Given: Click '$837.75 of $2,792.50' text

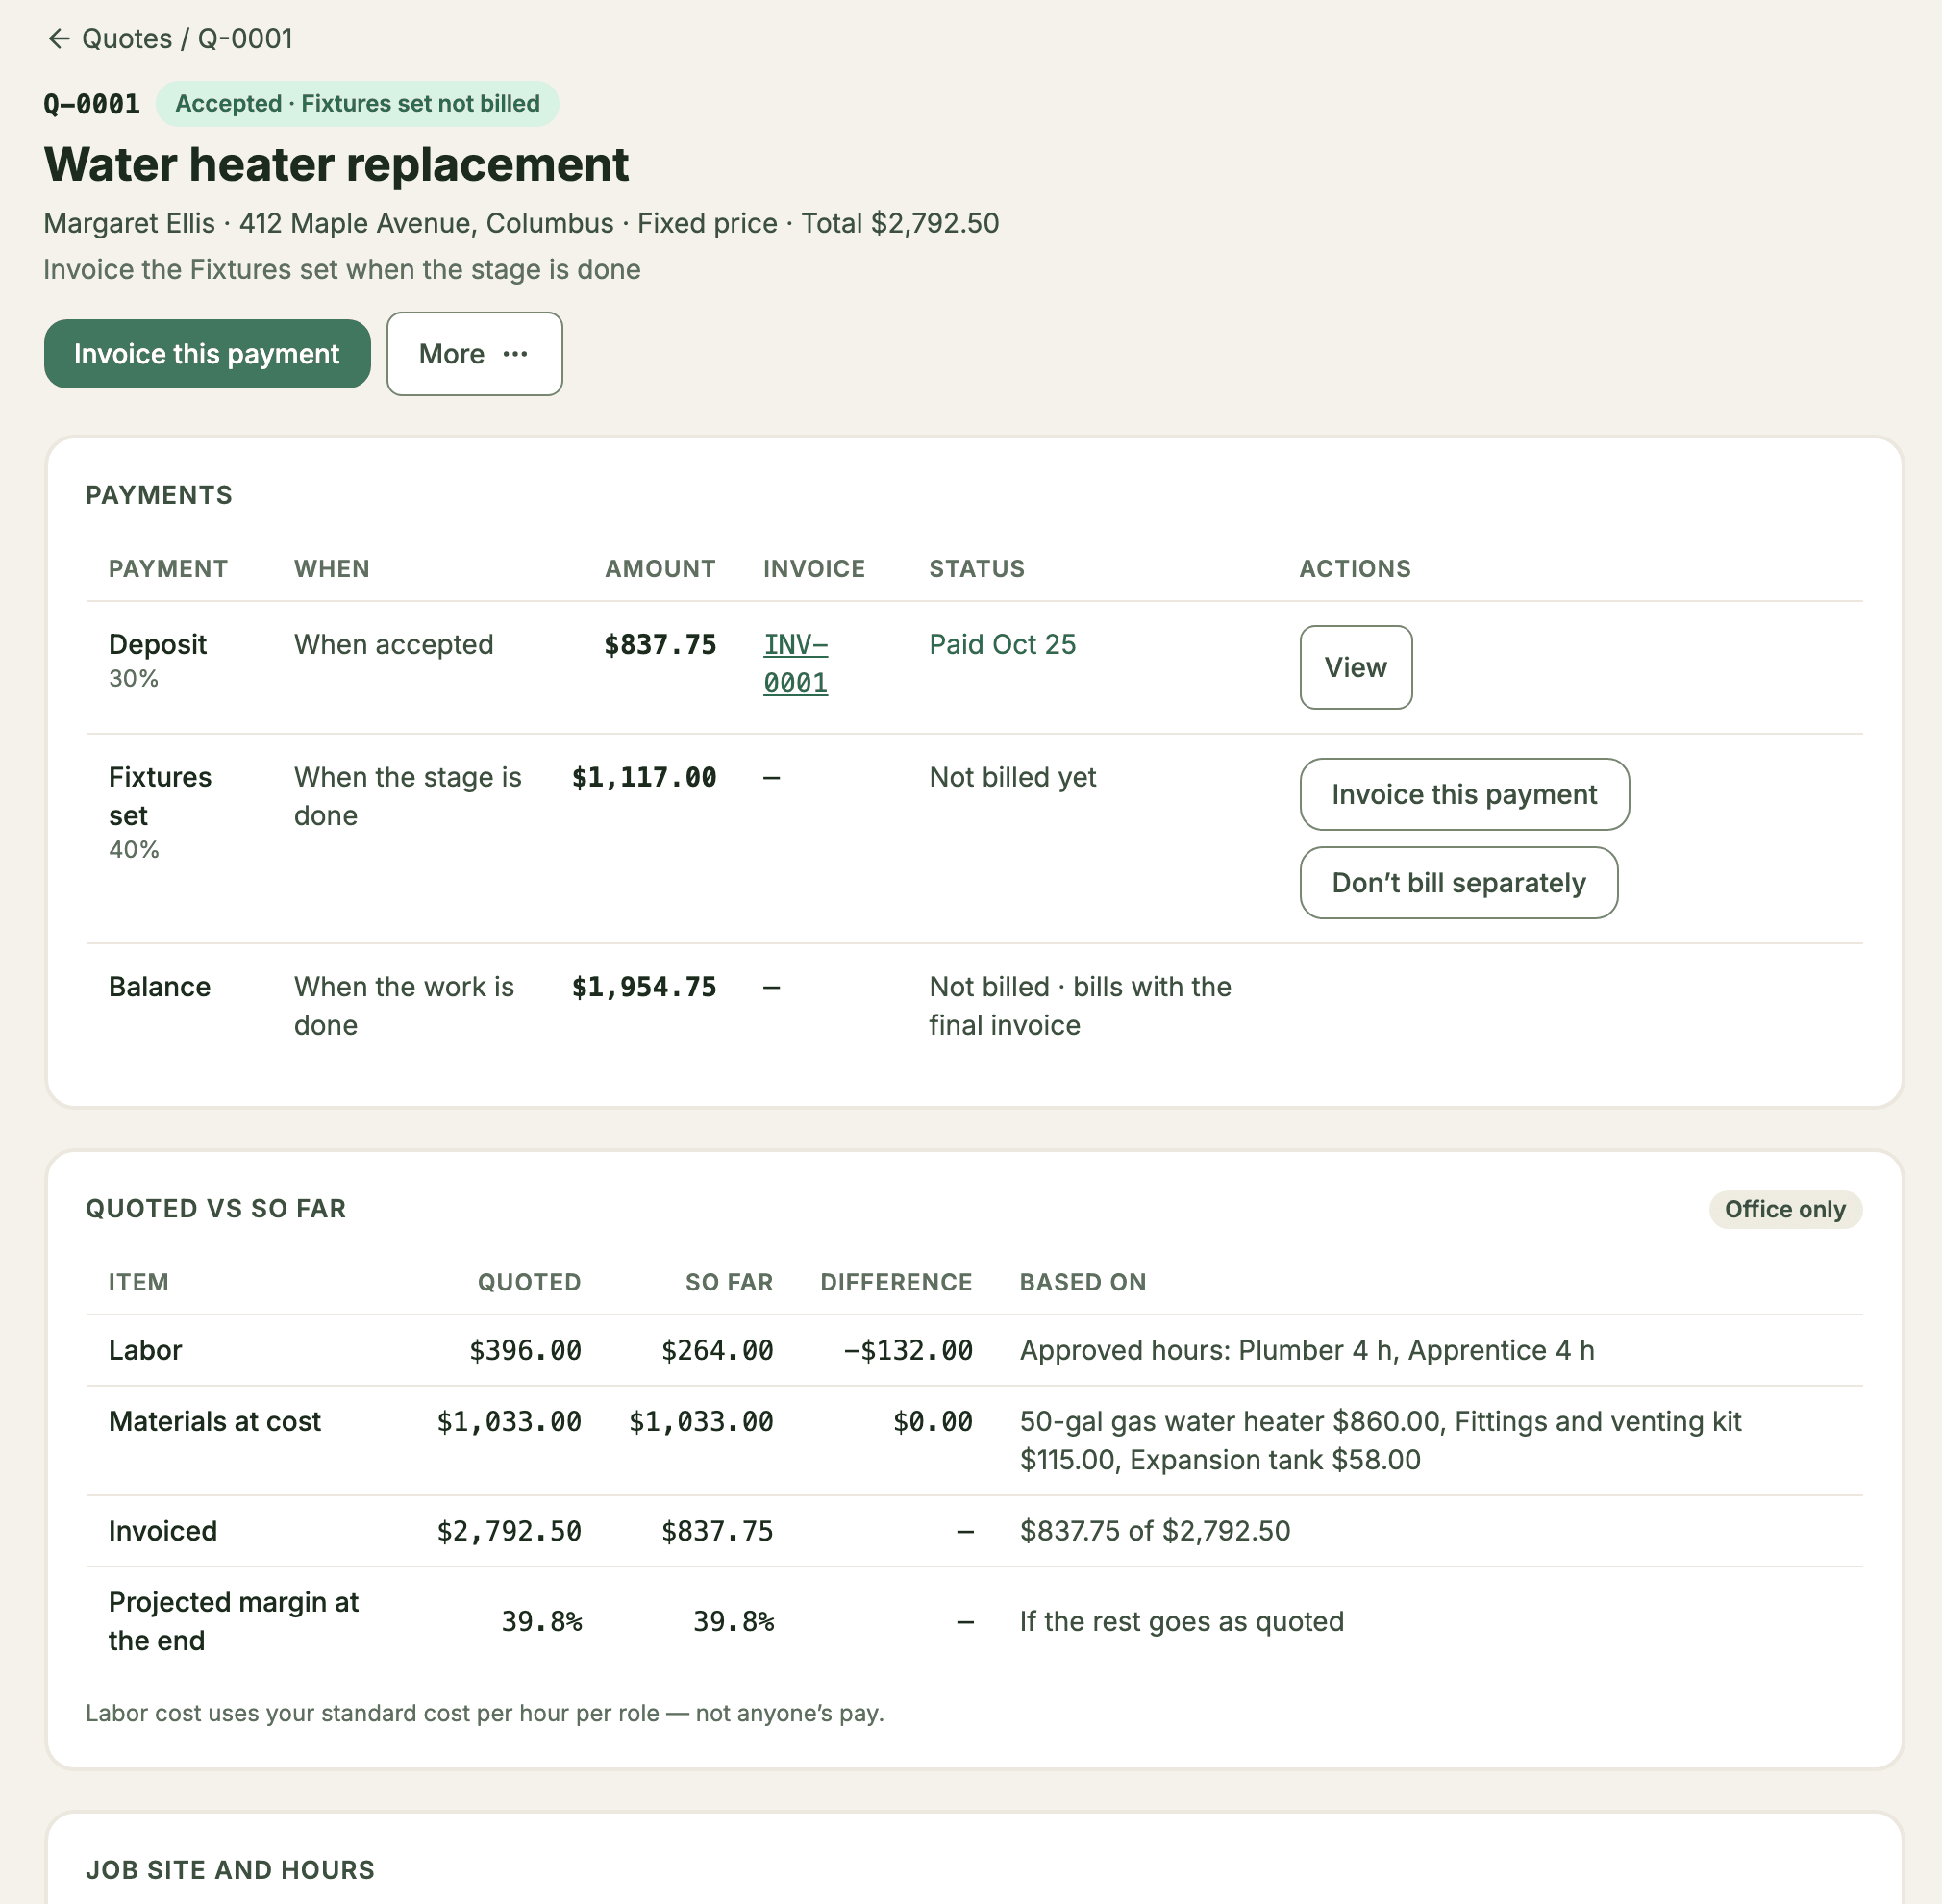Looking at the screenshot, I should click(1155, 1531).
